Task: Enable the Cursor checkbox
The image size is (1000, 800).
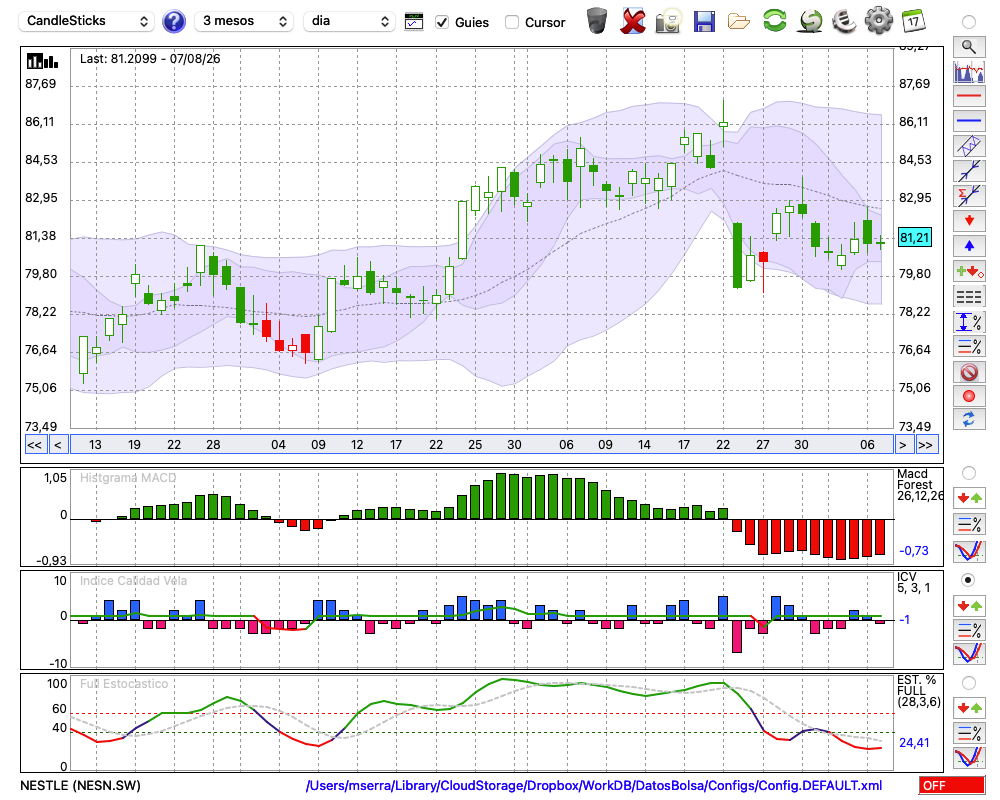Action: pos(511,22)
